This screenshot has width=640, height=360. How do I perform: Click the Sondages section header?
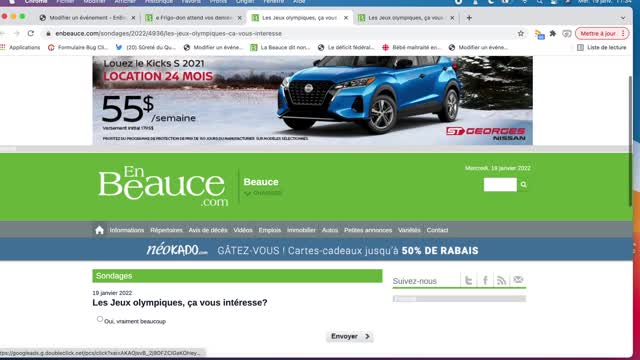coord(237,276)
